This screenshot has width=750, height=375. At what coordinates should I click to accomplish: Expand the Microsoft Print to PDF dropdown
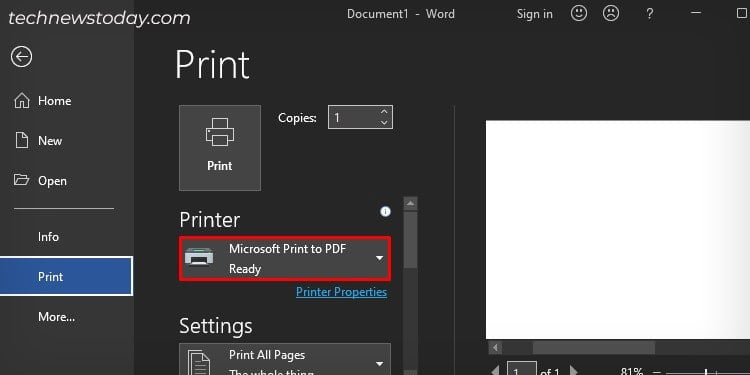pos(285,258)
